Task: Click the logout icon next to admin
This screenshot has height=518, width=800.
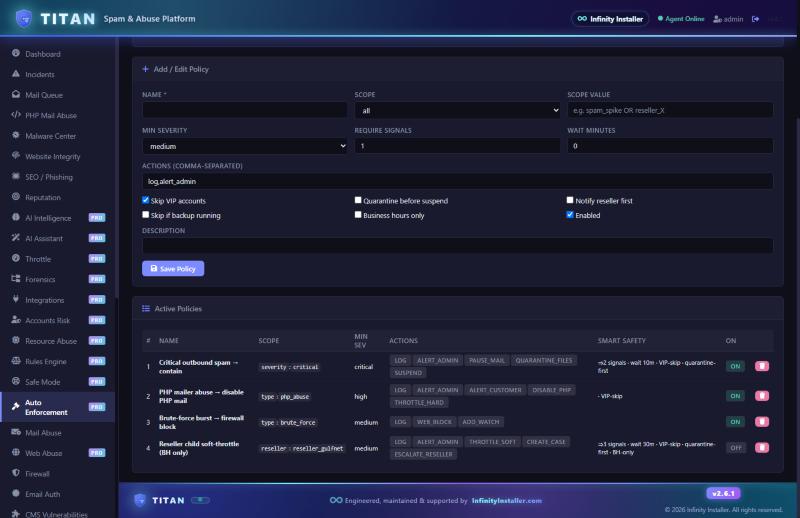Action: coord(756,19)
